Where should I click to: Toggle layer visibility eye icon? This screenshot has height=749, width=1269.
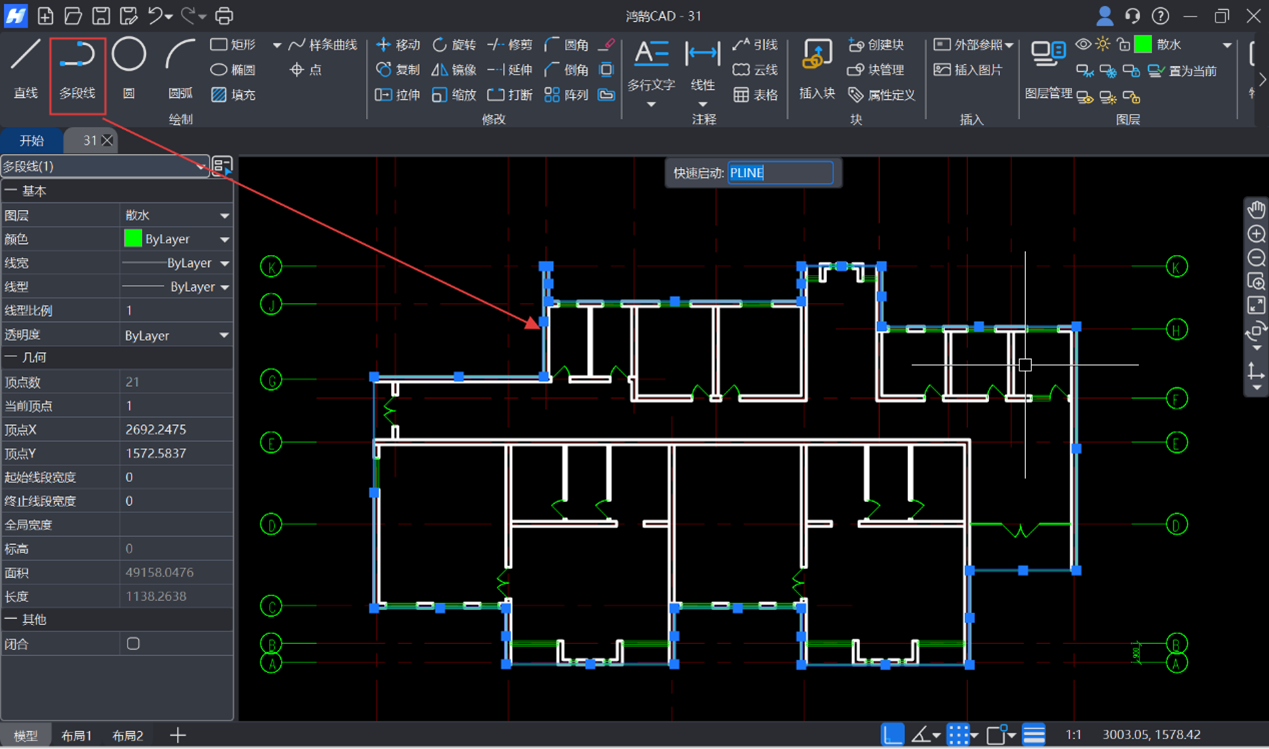pyautogui.click(x=1083, y=45)
